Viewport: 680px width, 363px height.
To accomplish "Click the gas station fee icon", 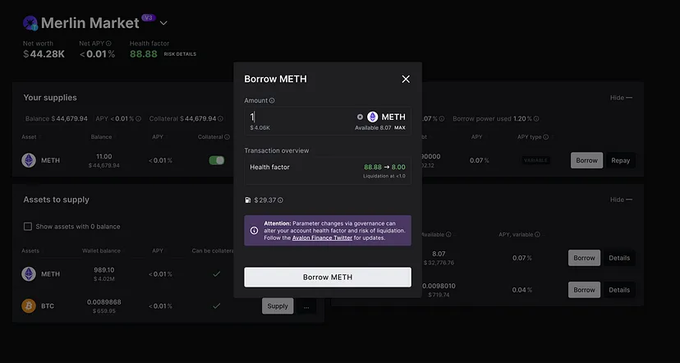I will (x=248, y=200).
